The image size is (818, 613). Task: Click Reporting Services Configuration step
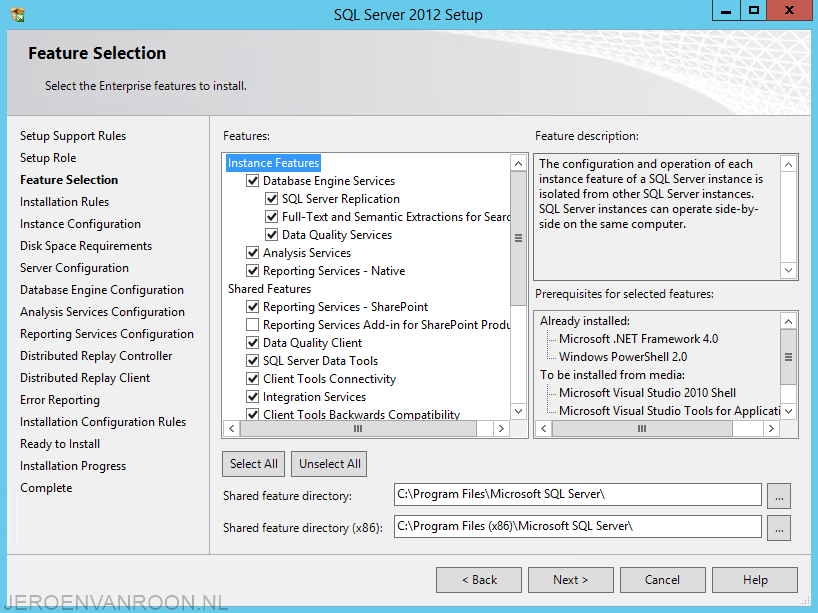click(x=107, y=334)
